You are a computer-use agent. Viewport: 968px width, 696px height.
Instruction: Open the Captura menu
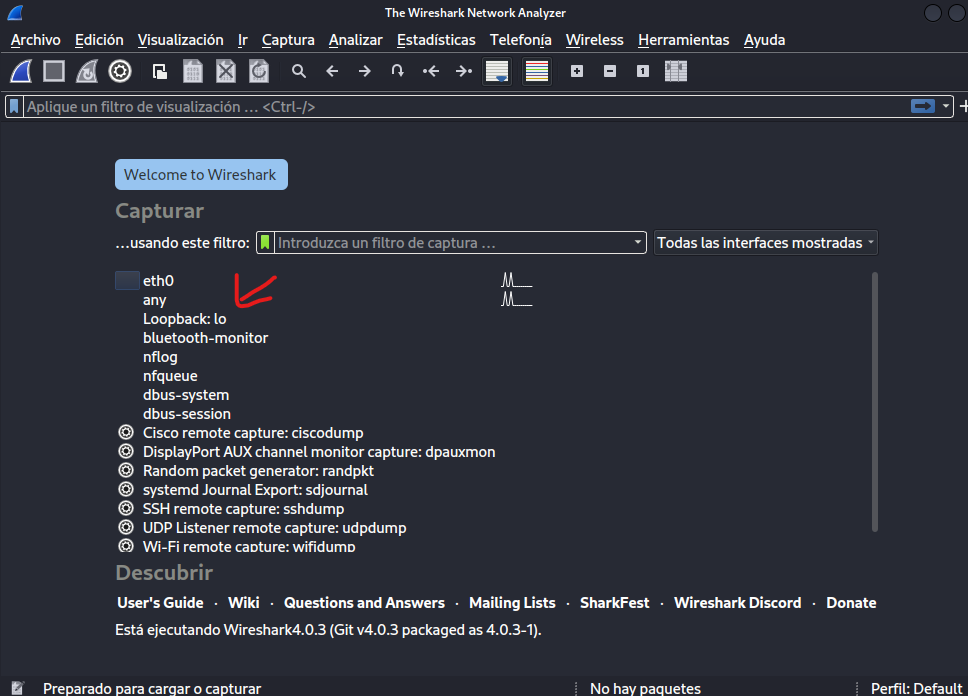[x=288, y=40]
